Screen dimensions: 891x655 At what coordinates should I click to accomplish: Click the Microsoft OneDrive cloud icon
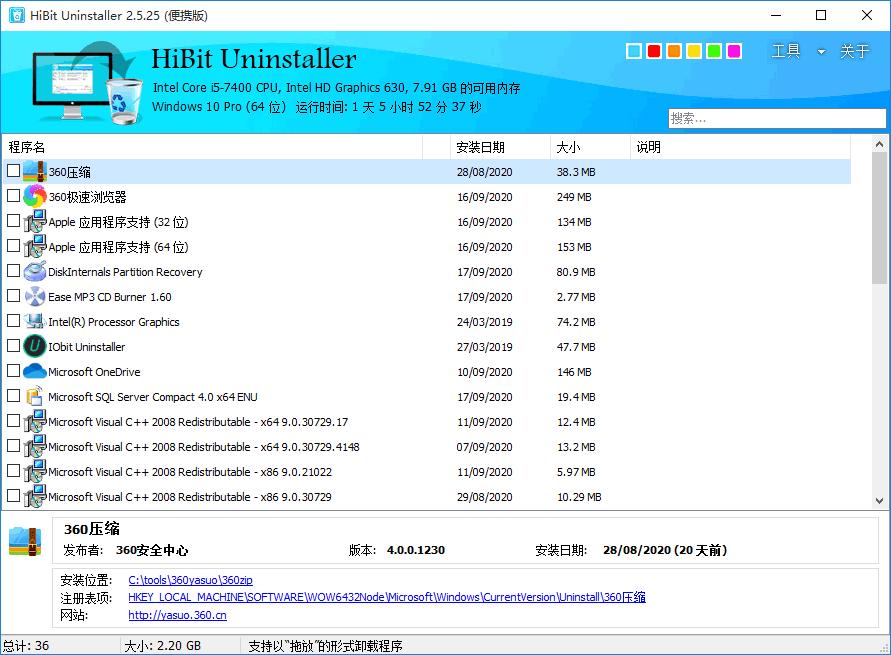(x=35, y=372)
